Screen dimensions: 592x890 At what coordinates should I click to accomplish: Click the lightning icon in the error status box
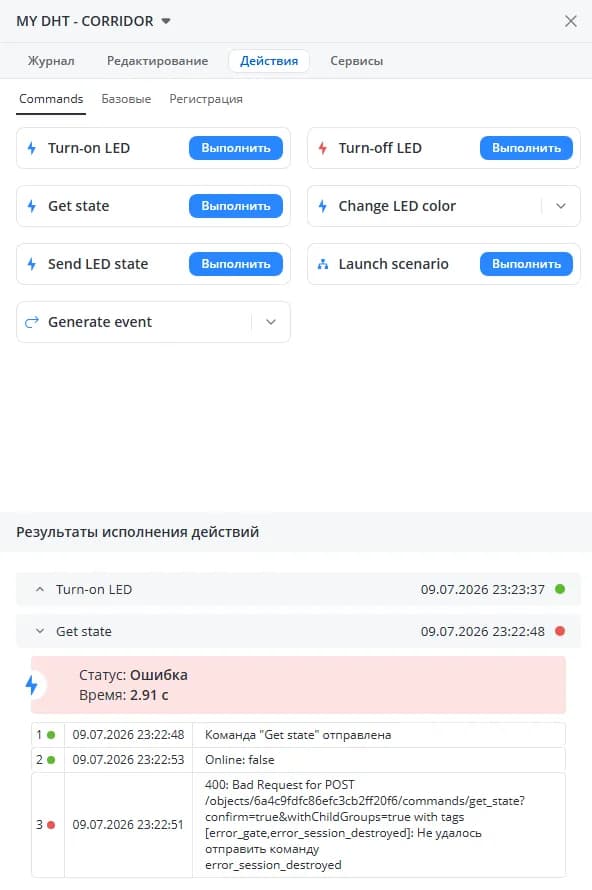point(32,685)
